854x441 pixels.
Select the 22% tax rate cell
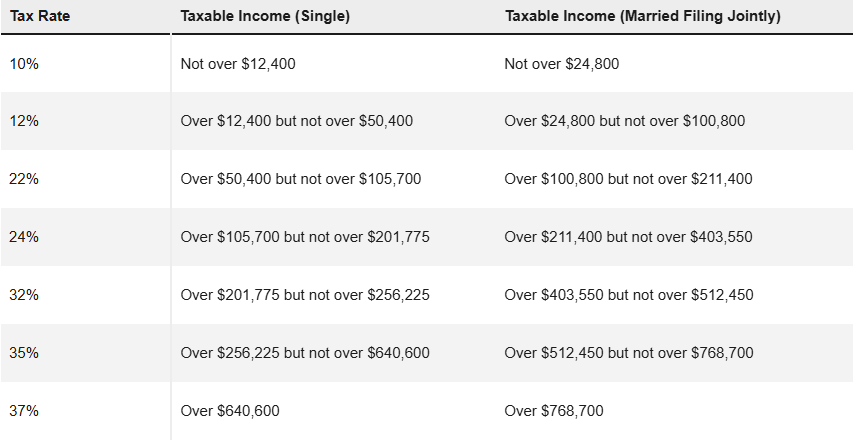tap(25, 180)
